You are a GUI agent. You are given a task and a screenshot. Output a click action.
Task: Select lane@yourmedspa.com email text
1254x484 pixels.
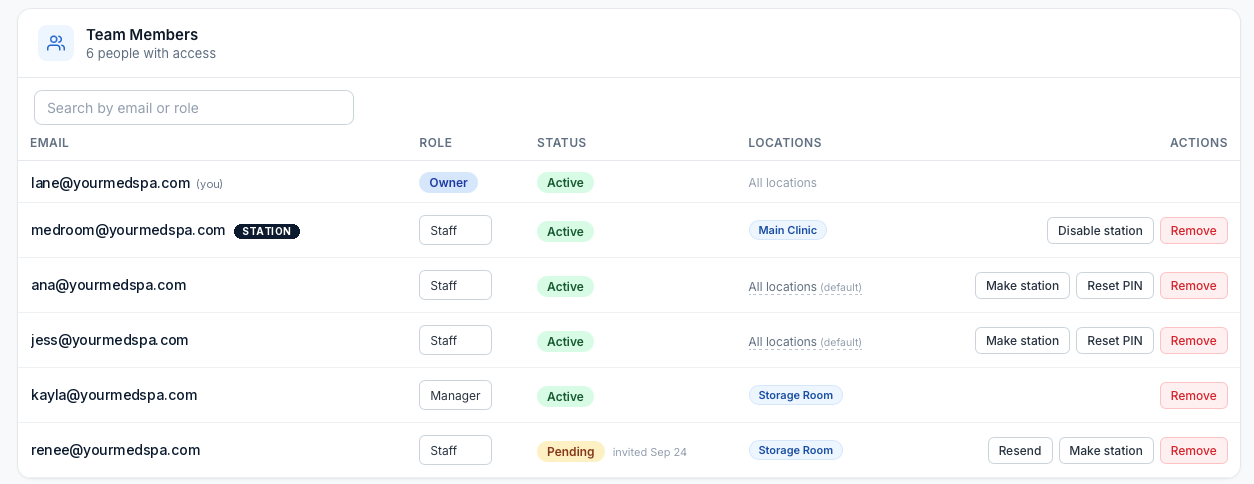(x=110, y=183)
